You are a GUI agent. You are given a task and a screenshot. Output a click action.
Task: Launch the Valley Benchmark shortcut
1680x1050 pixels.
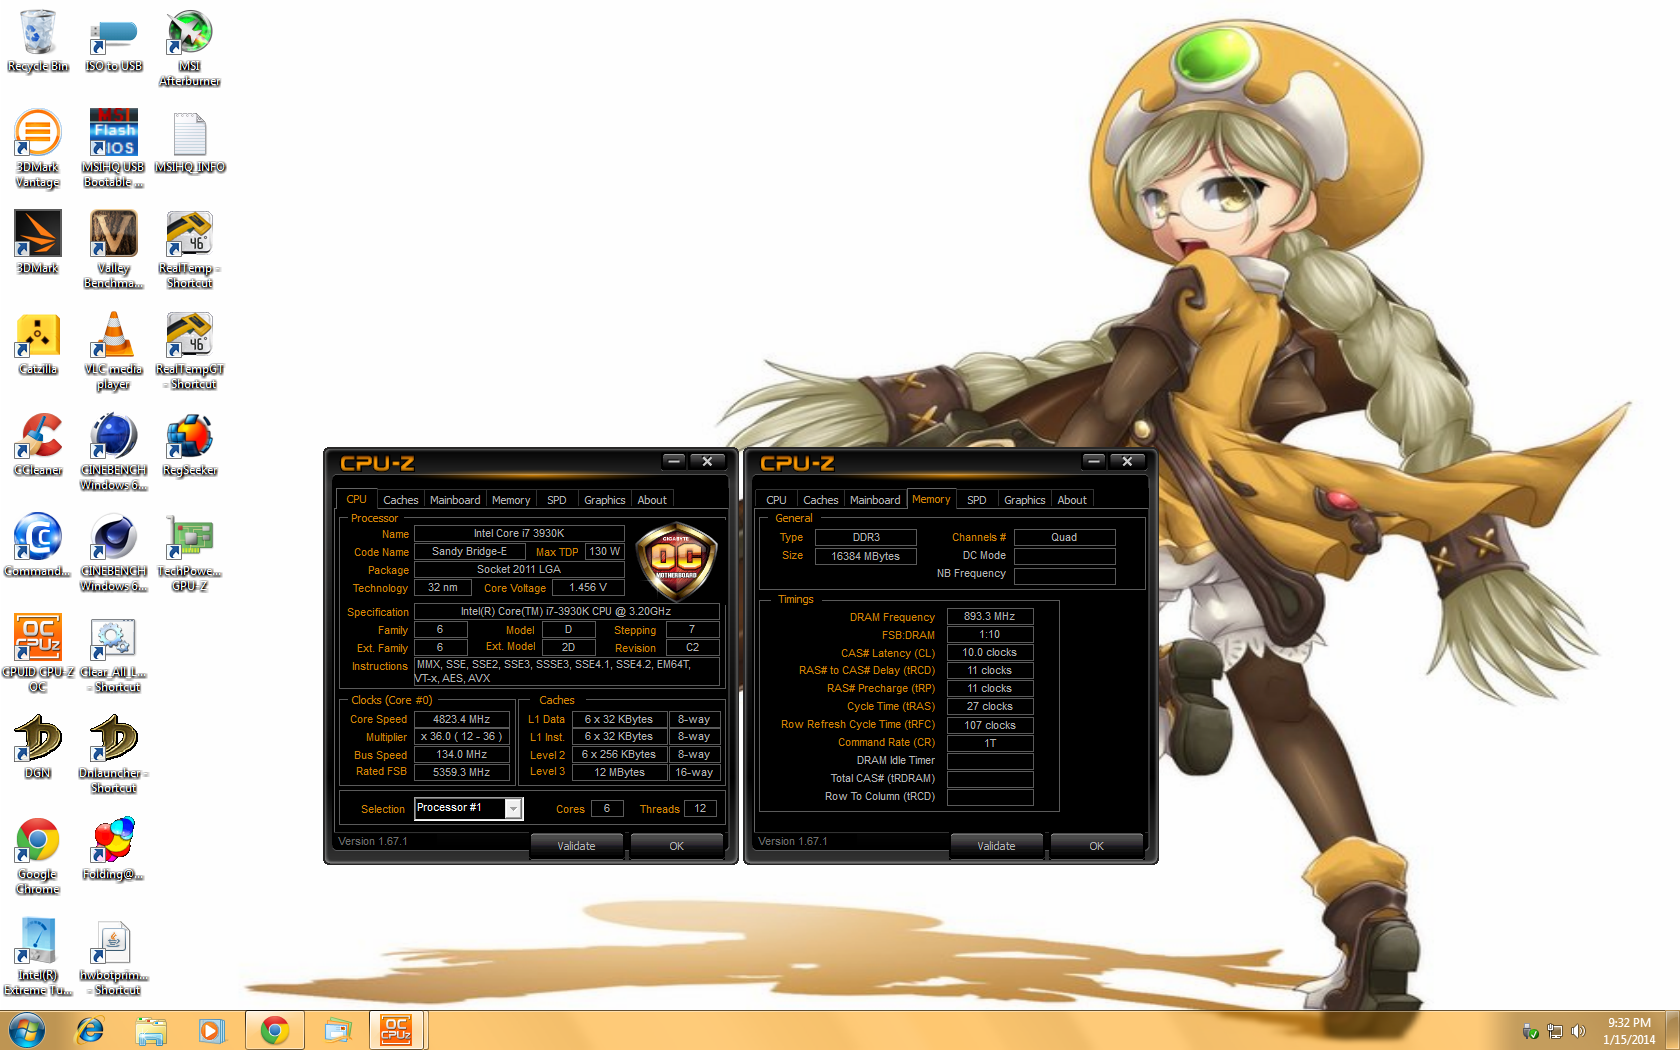(114, 250)
